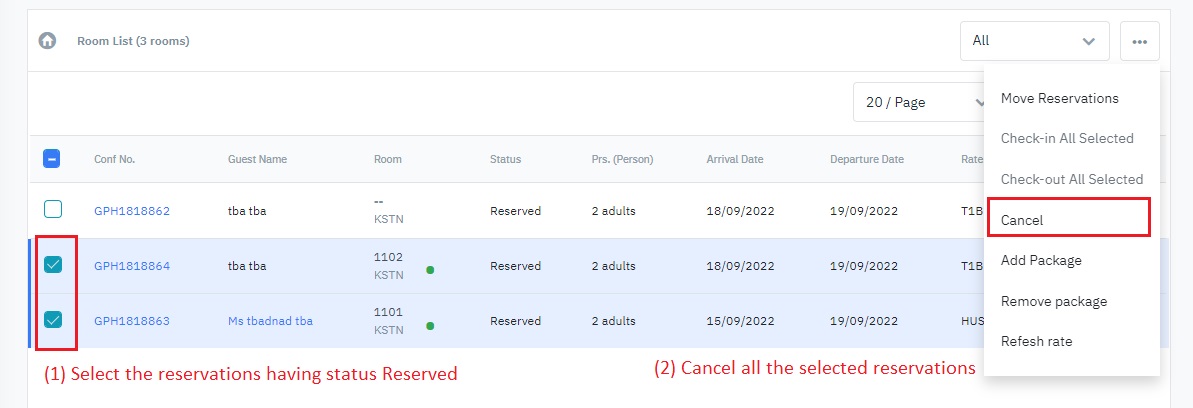Screen dimensions: 1193x408
Task: Uncheck the box for reservation GPH1818863
Action: 53,320
